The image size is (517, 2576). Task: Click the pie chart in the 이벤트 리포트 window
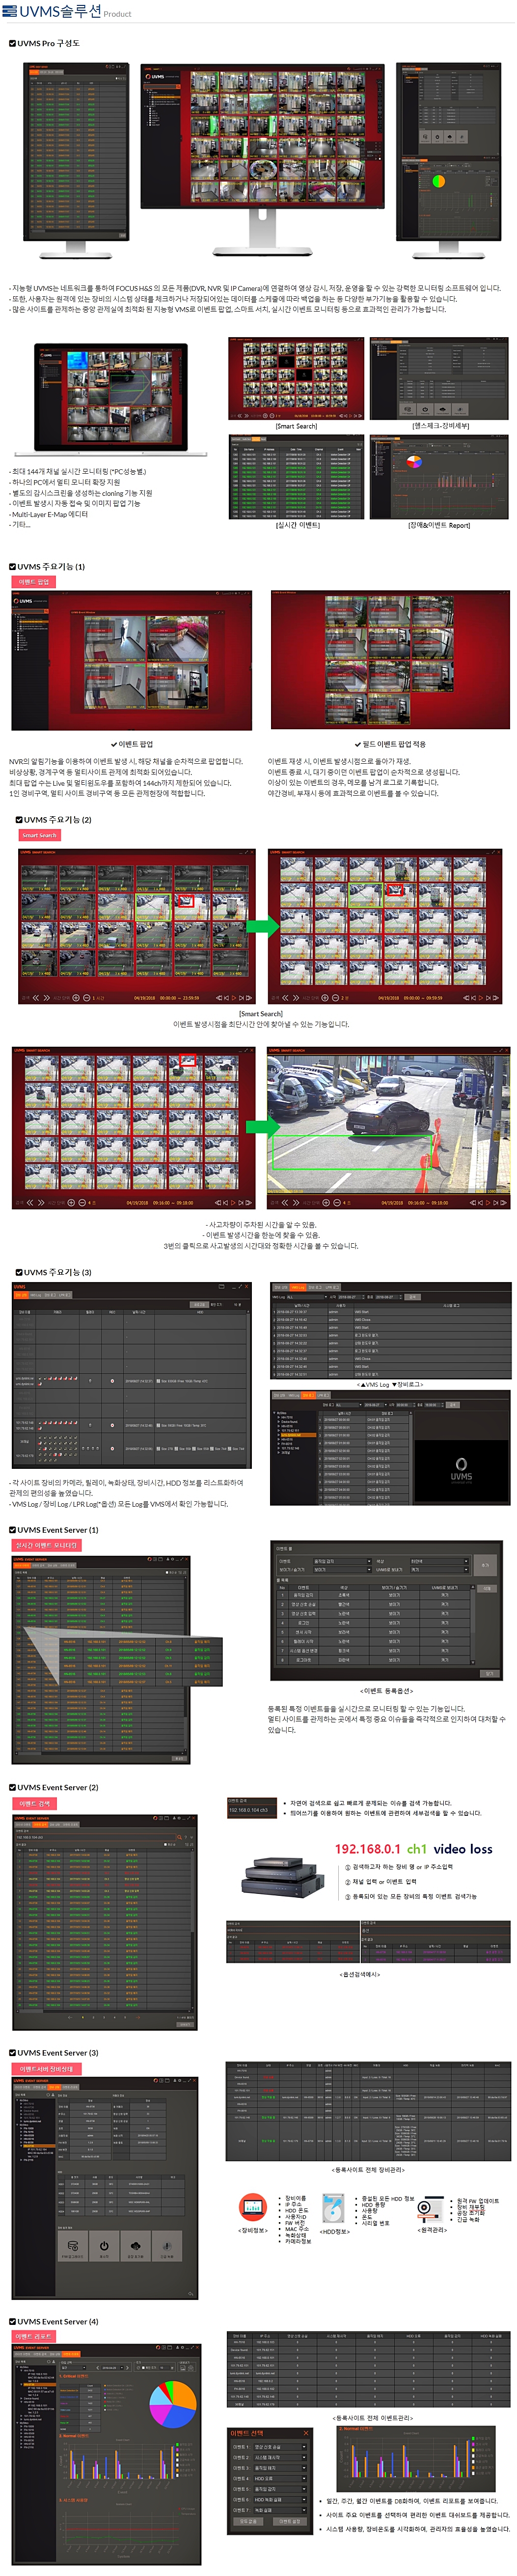click(x=173, y=2406)
